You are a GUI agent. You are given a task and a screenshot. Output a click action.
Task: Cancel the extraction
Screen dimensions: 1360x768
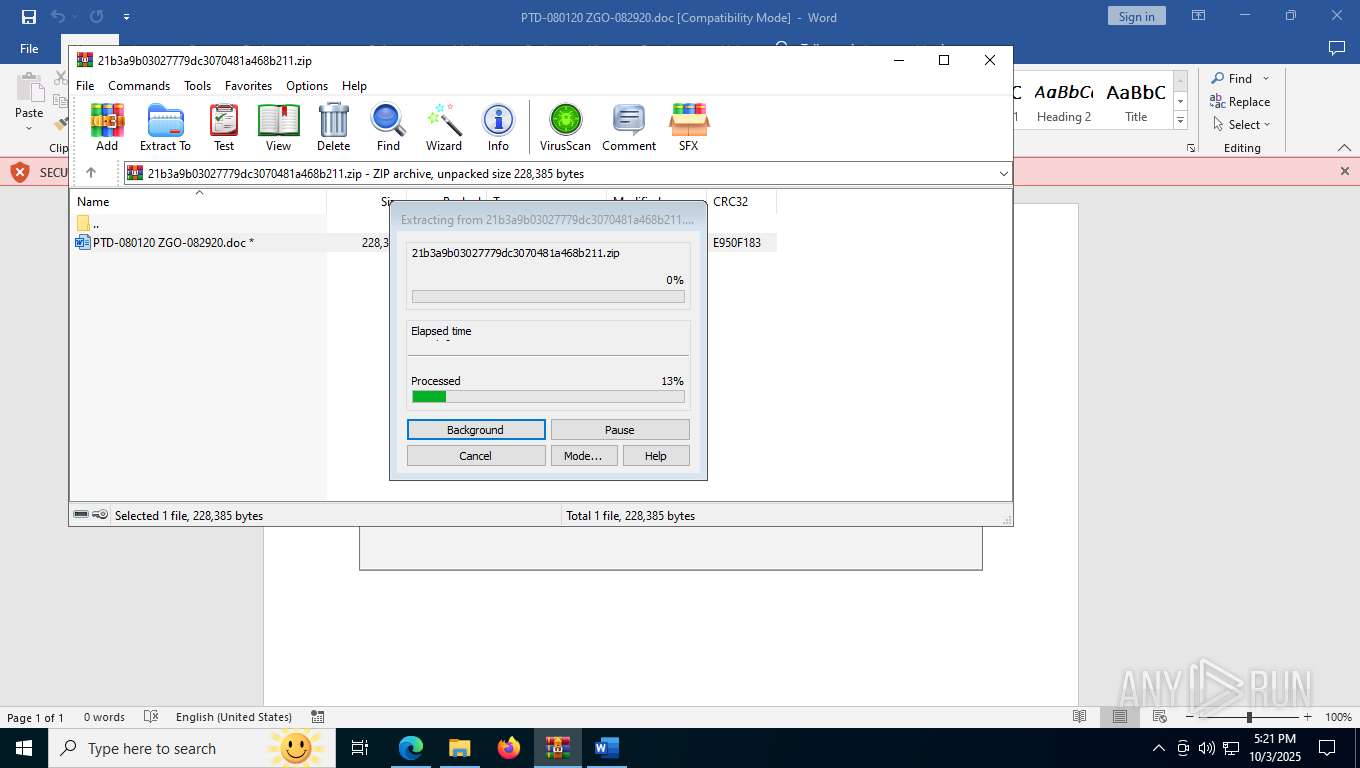[x=476, y=456]
